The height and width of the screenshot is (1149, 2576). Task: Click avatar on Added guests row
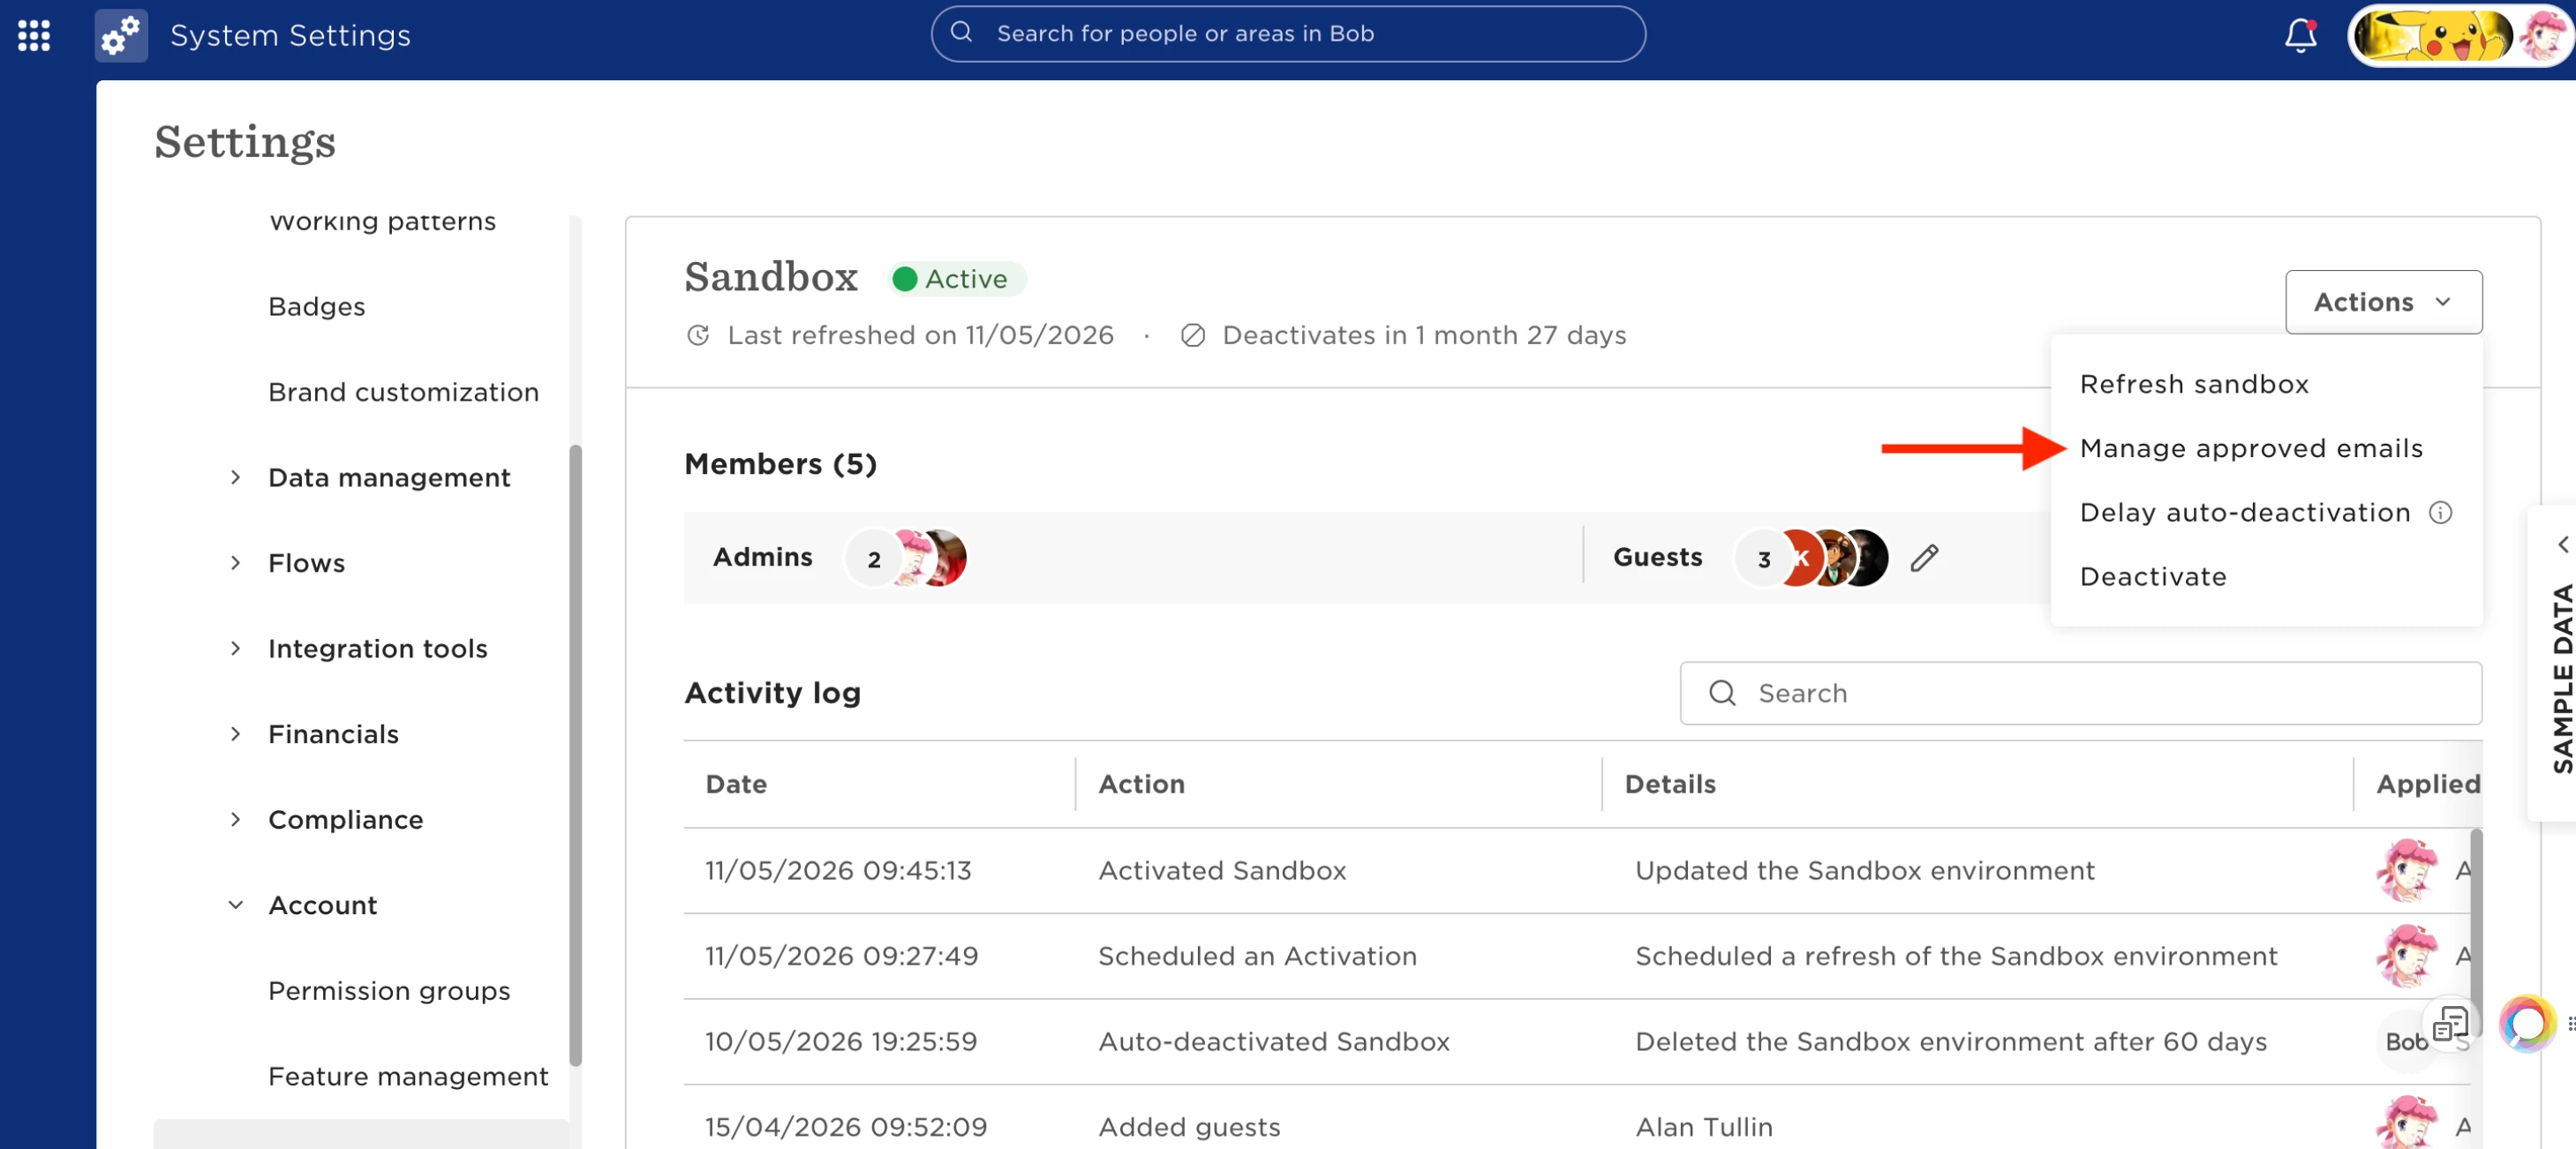click(2406, 1122)
